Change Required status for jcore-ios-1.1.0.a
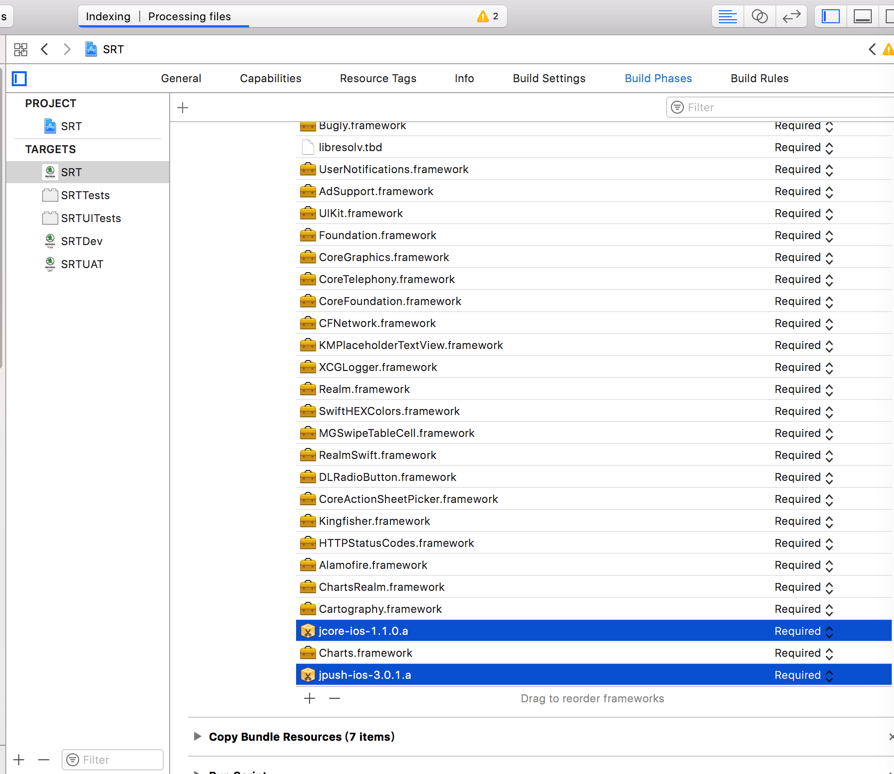Viewport: 894px width, 774px height. 804,631
